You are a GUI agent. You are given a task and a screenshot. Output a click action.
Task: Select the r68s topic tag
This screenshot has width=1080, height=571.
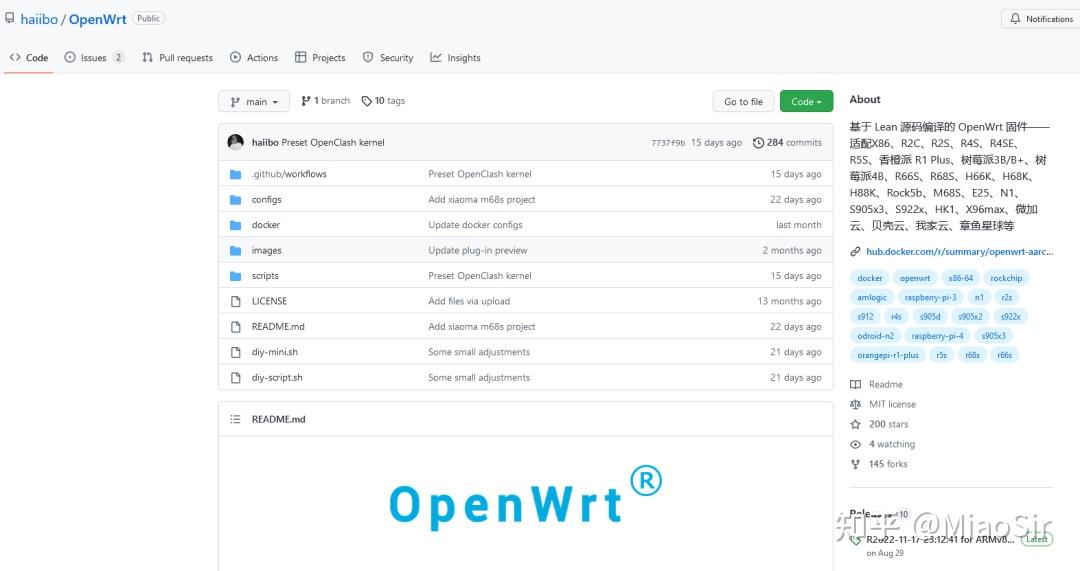click(x=972, y=355)
